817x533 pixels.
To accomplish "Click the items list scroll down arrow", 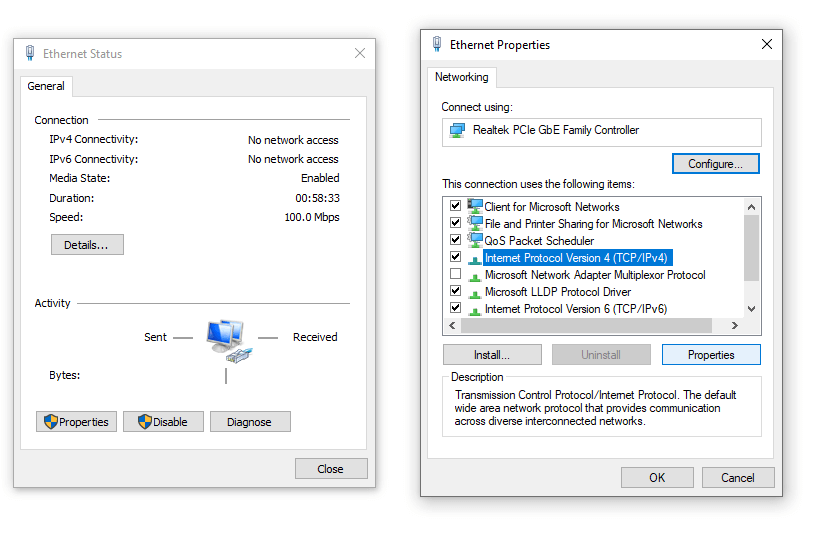I will point(751,309).
